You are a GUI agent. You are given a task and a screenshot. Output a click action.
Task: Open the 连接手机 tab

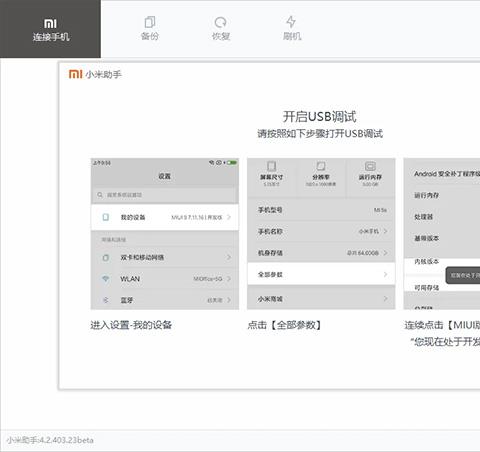pyautogui.click(x=50, y=29)
